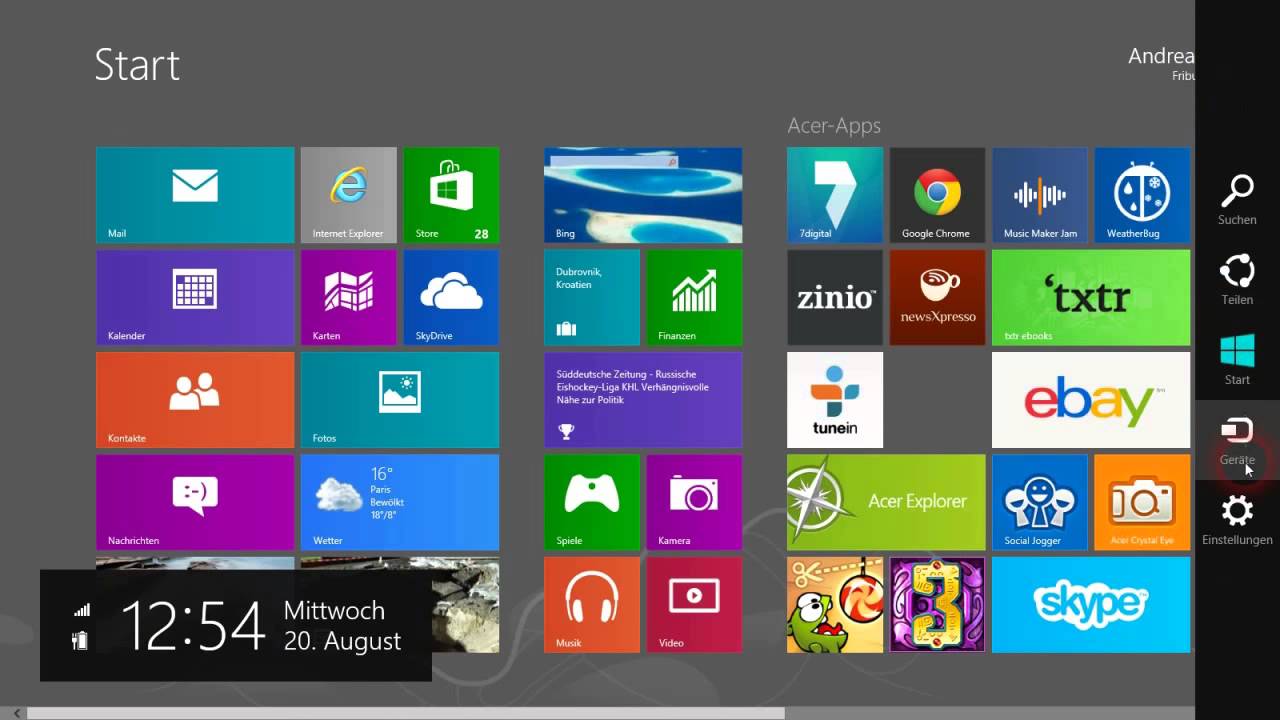Open the Spiele games tile

tap(592, 503)
